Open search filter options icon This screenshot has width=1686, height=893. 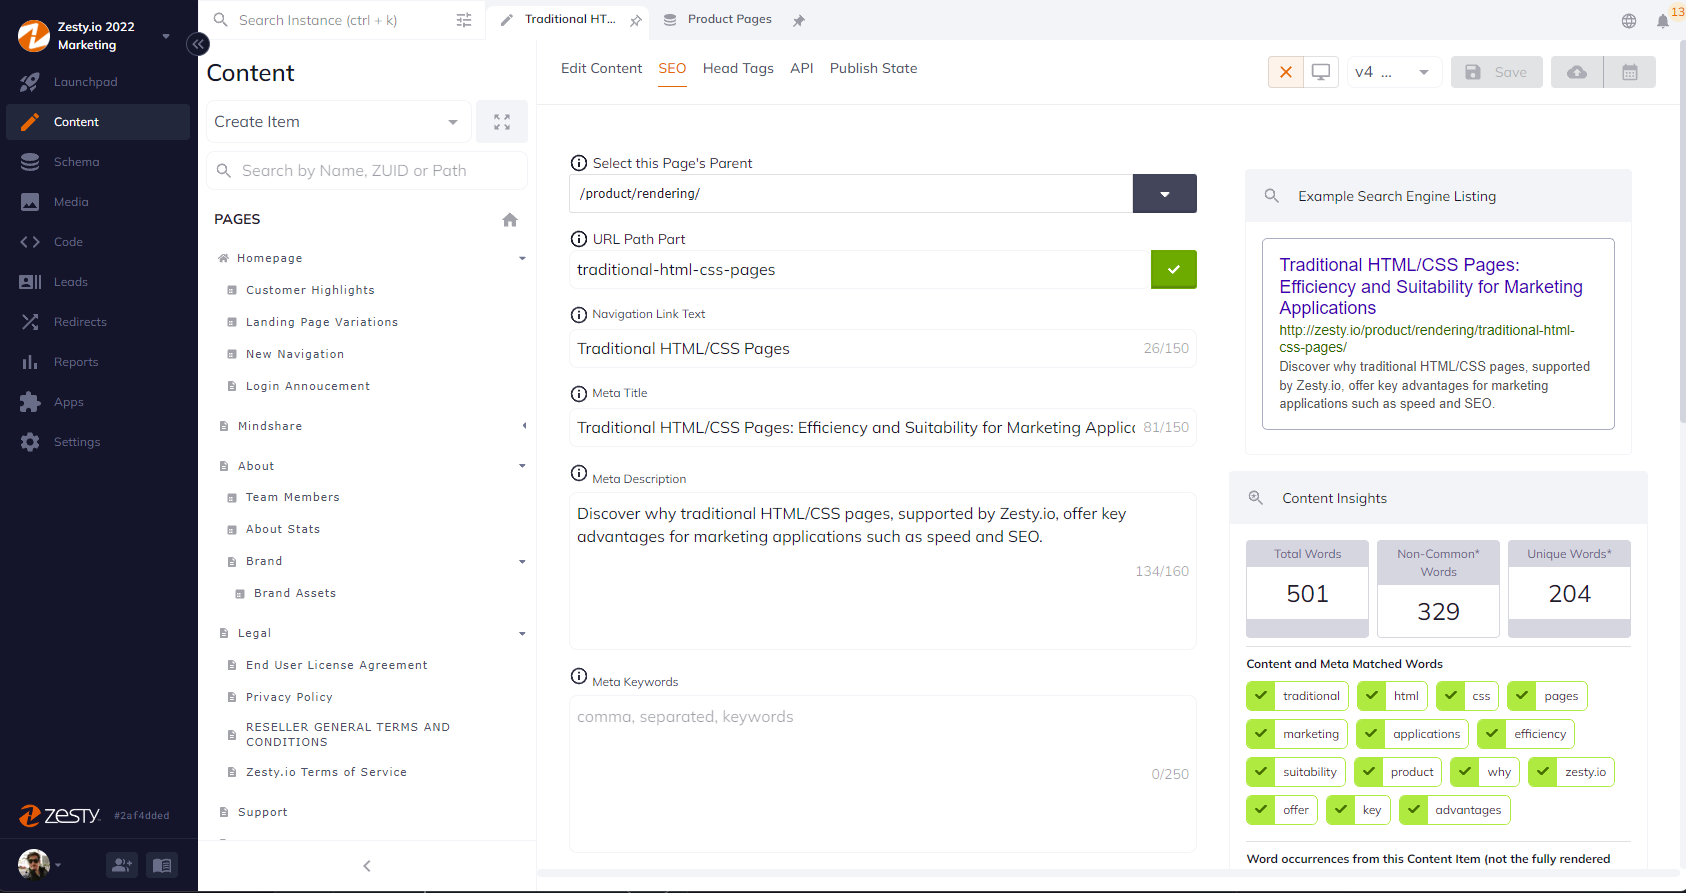[x=464, y=20]
